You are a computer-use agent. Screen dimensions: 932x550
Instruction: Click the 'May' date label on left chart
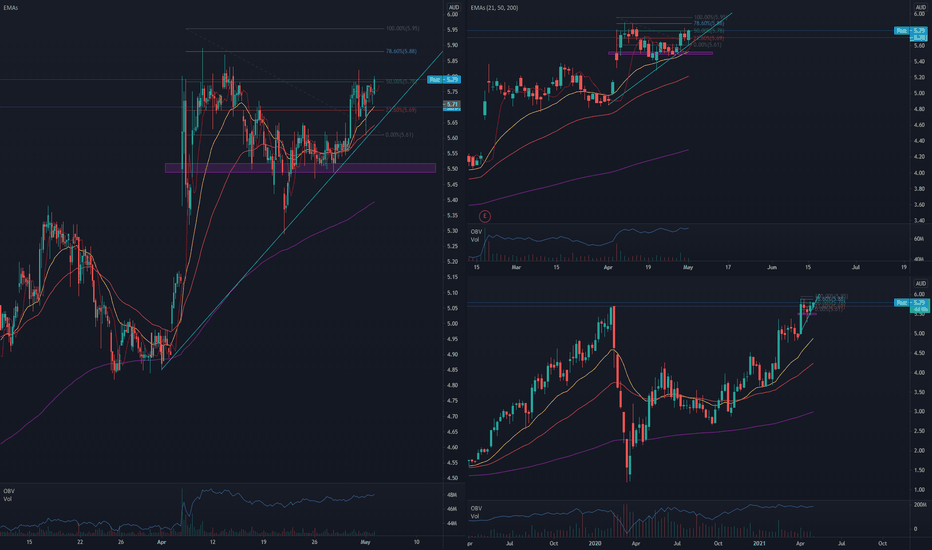366,542
